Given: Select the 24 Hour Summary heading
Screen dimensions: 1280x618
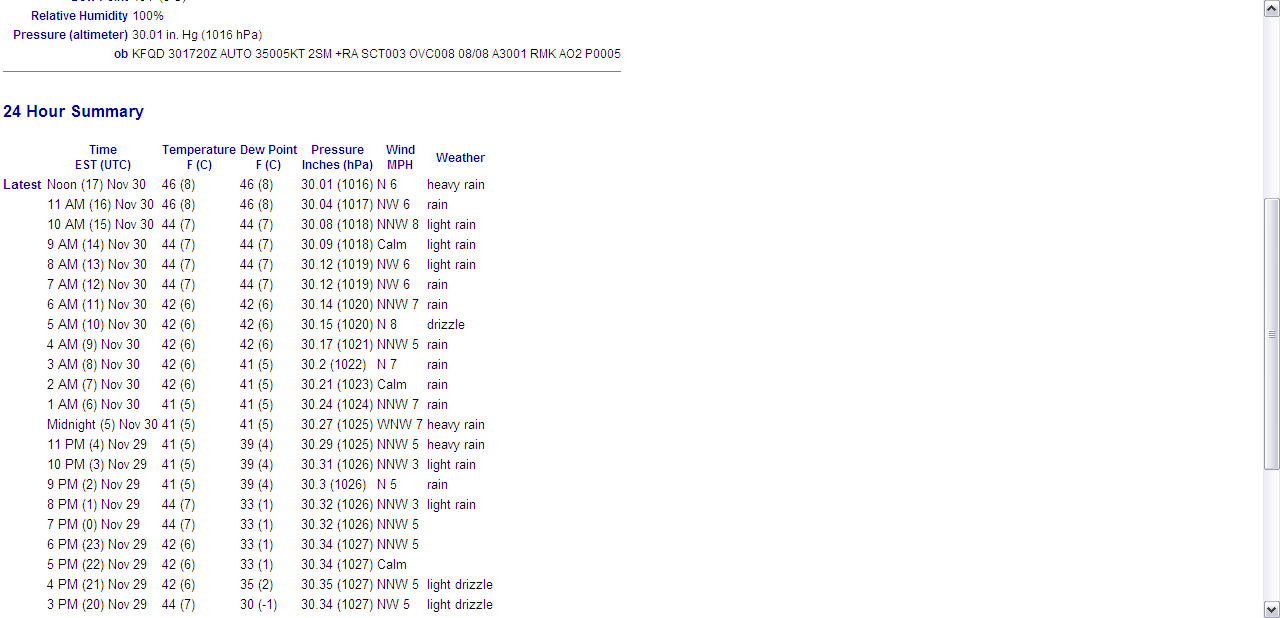Looking at the screenshot, I should pyautogui.click(x=73, y=112).
